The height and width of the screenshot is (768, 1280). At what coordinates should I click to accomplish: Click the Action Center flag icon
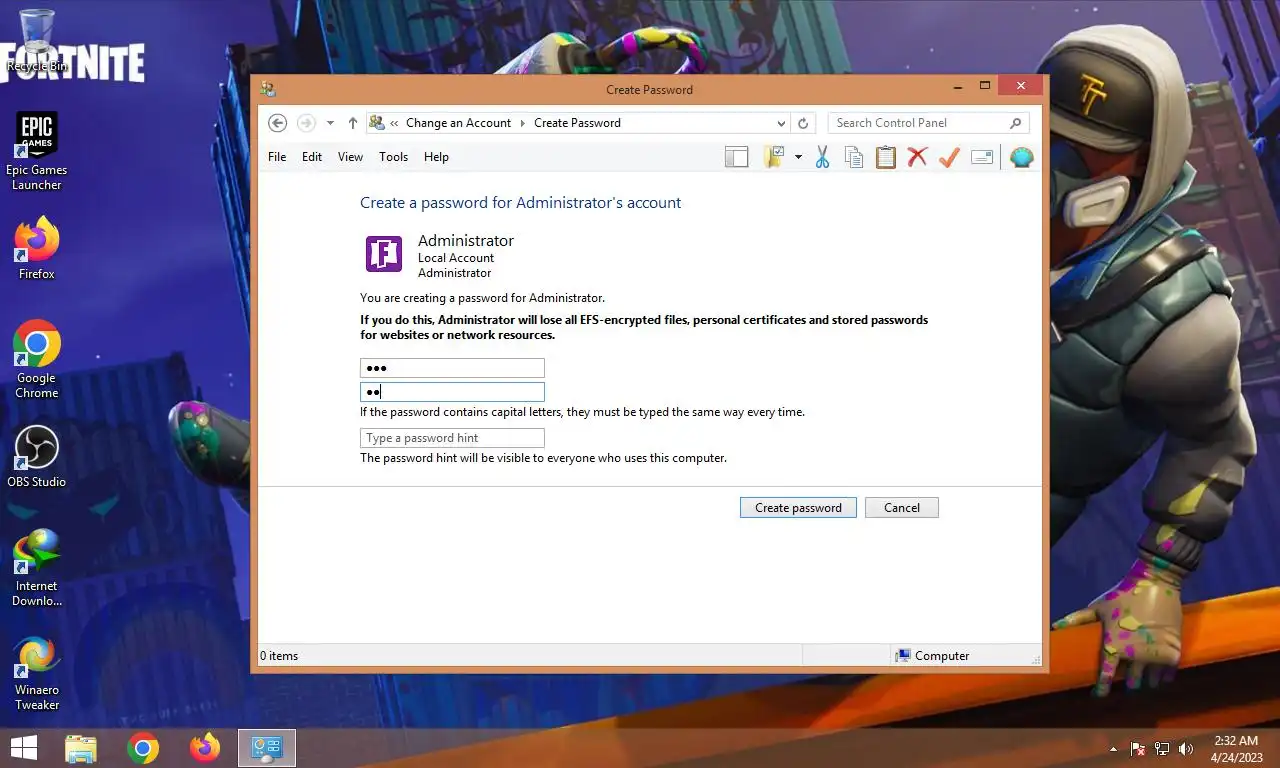click(x=1137, y=749)
